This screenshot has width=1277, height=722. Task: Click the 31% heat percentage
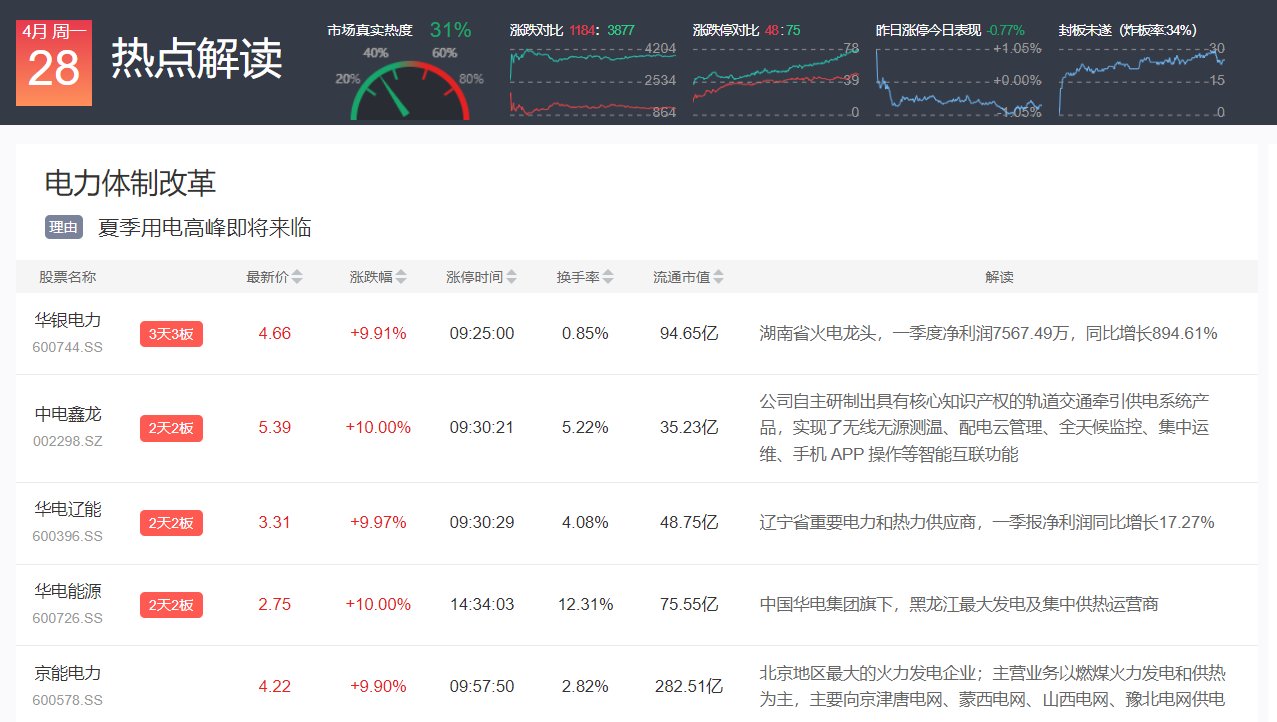(x=450, y=30)
